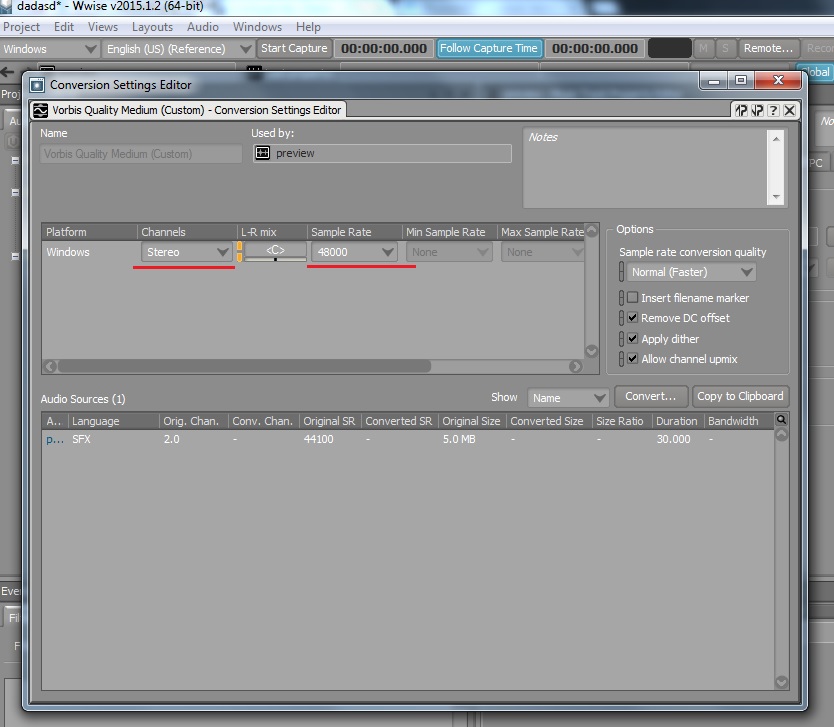Uncheck Apply dither
The width and height of the screenshot is (834, 727).
(632, 338)
